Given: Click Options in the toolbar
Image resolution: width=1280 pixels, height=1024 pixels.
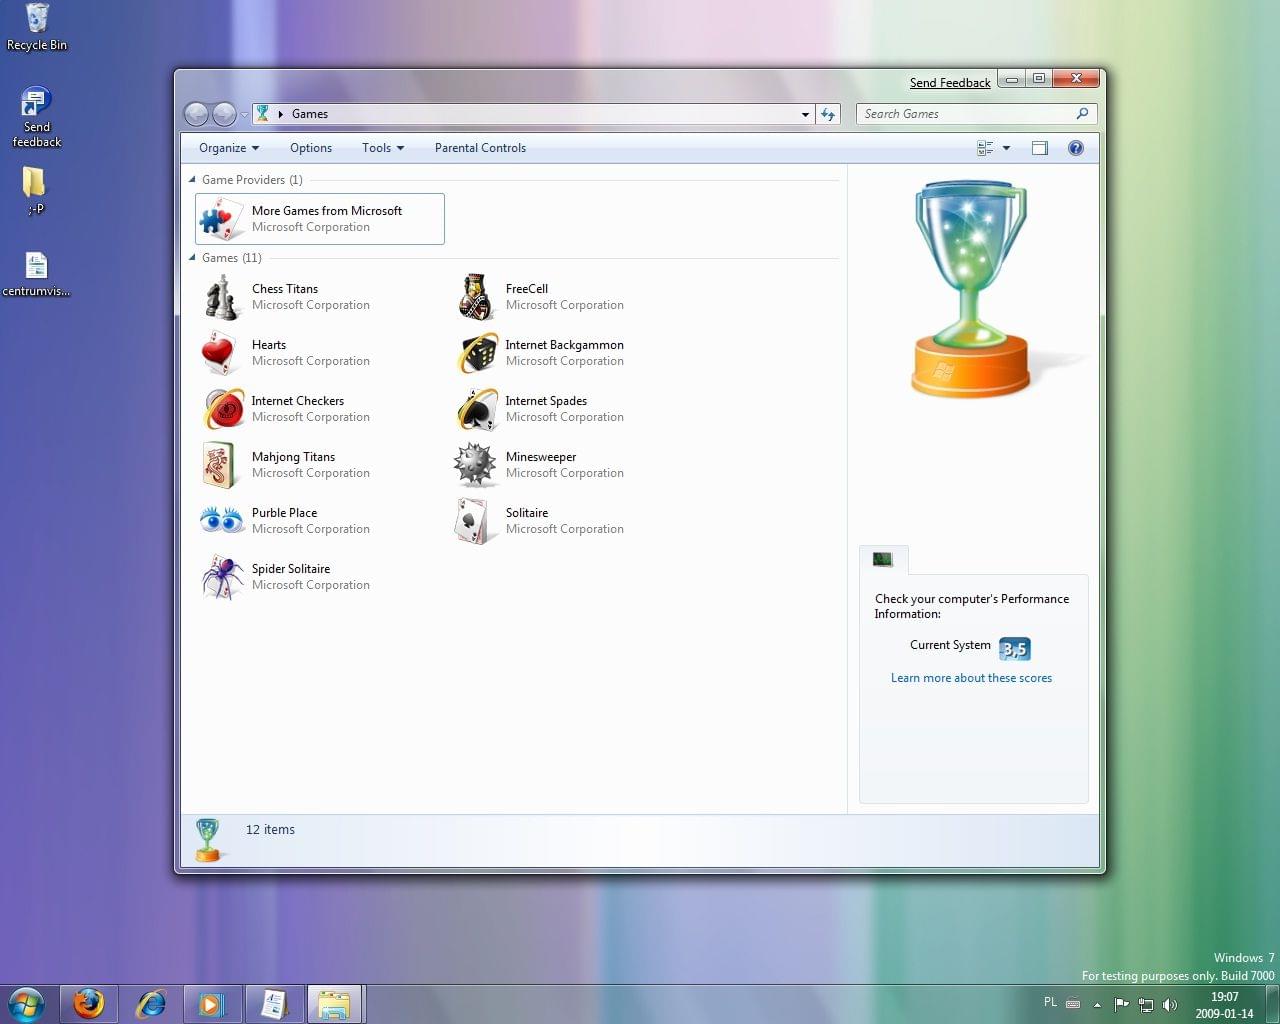Looking at the screenshot, I should [311, 148].
